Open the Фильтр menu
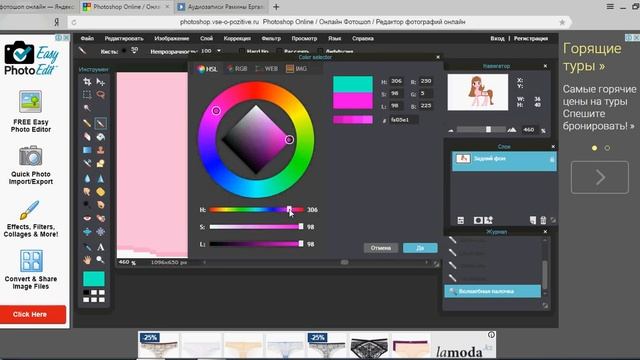The width and height of the screenshot is (640, 360). (x=271, y=38)
